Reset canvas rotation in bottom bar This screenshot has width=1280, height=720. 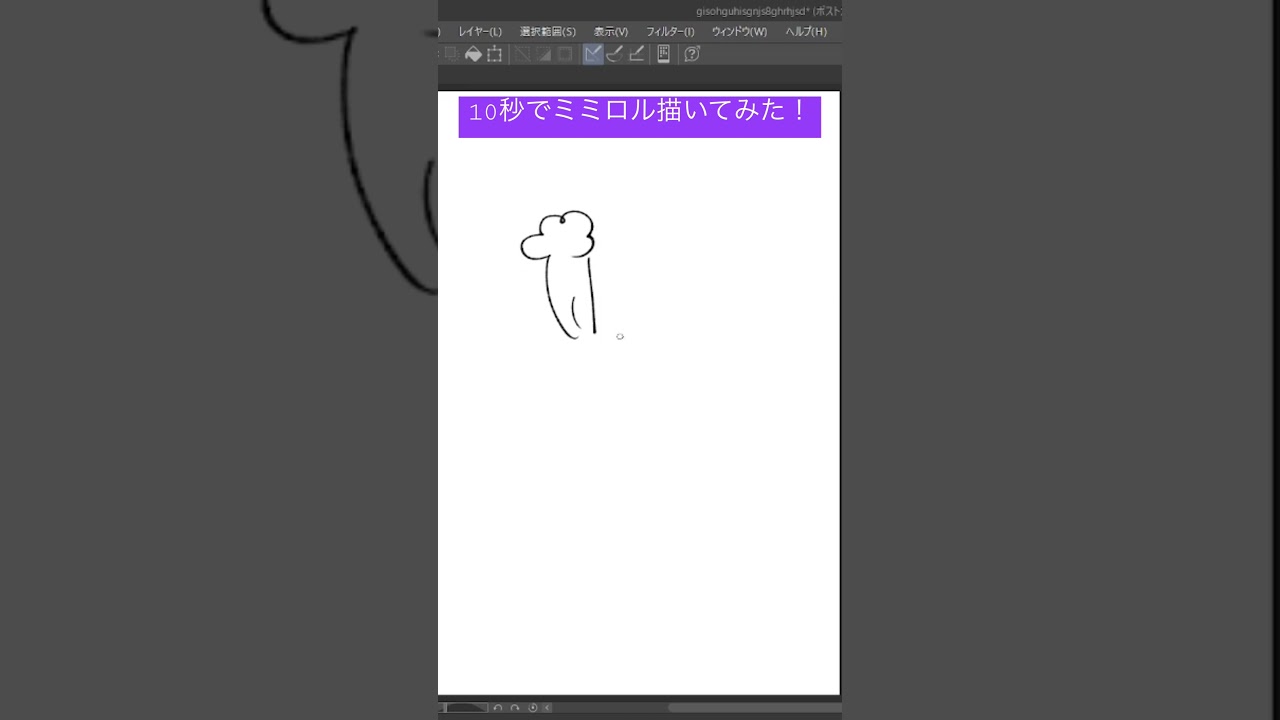click(x=532, y=708)
